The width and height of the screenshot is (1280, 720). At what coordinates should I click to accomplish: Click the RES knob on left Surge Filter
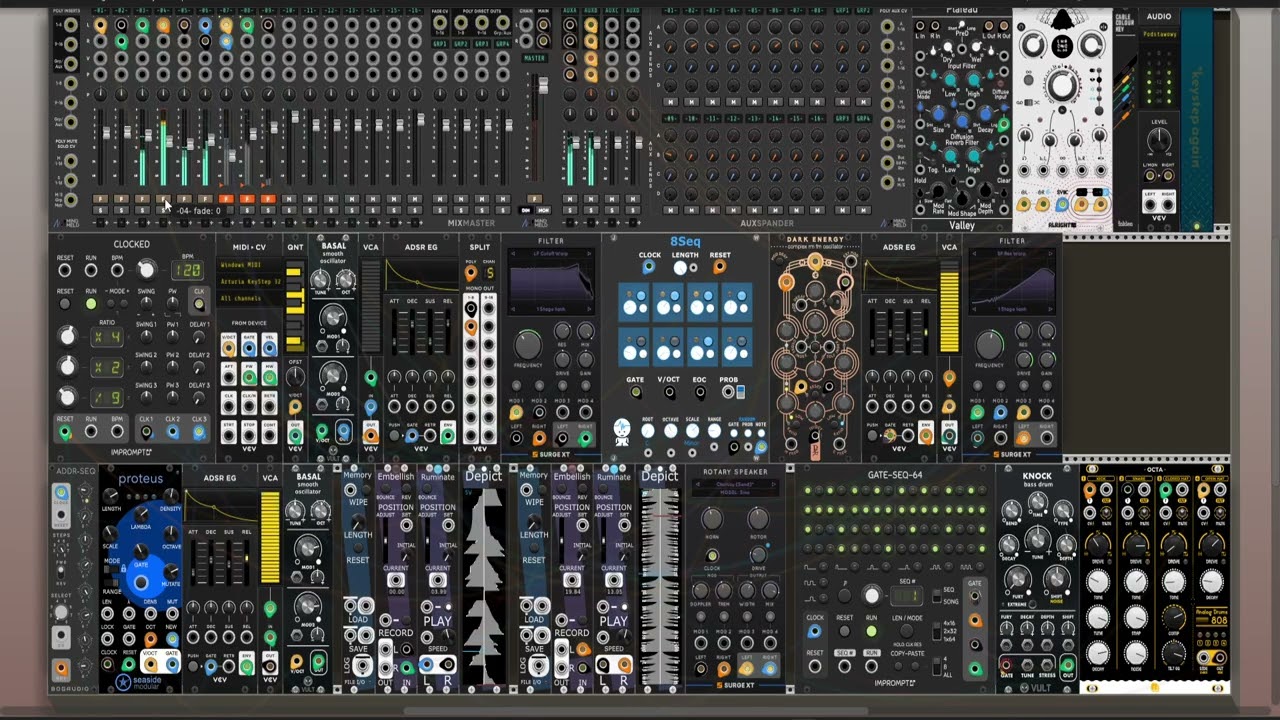[563, 332]
